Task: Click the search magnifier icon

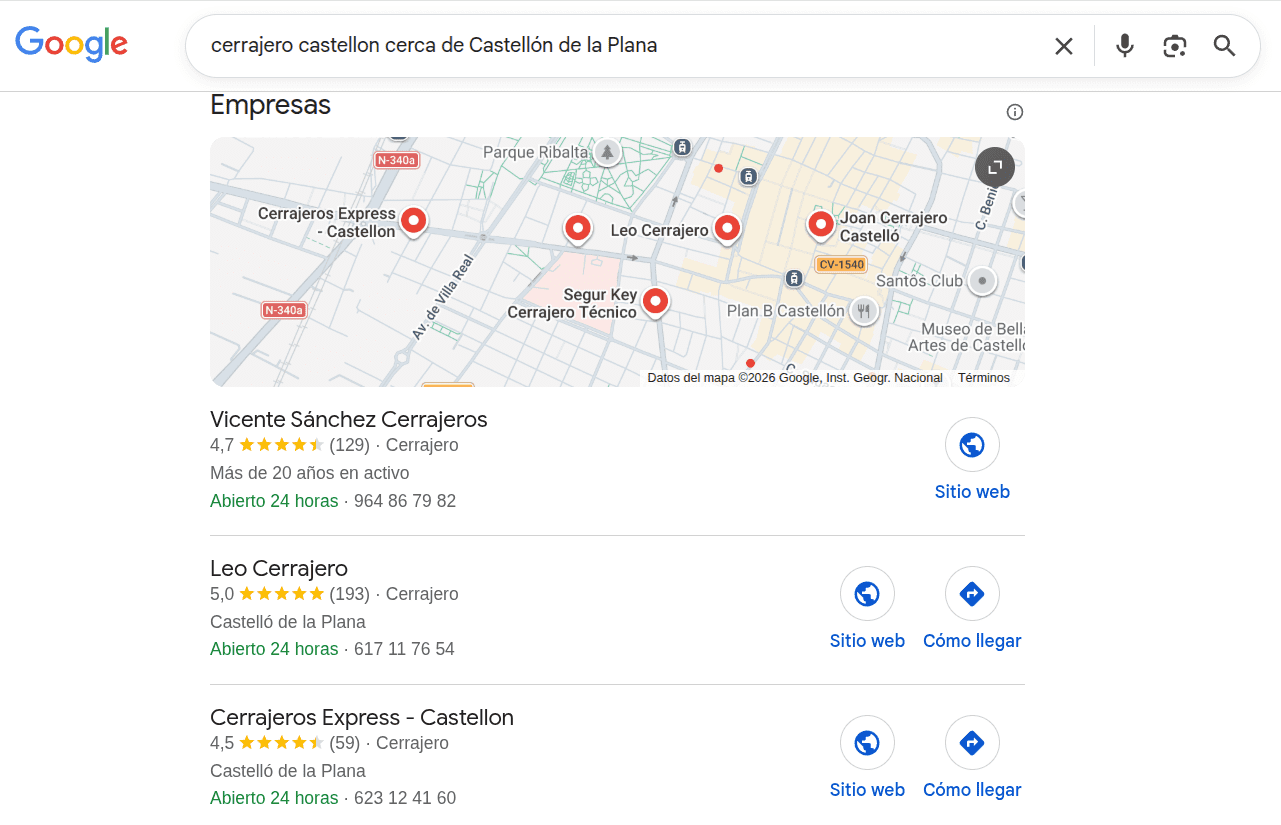Action: [x=1224, y=45]
